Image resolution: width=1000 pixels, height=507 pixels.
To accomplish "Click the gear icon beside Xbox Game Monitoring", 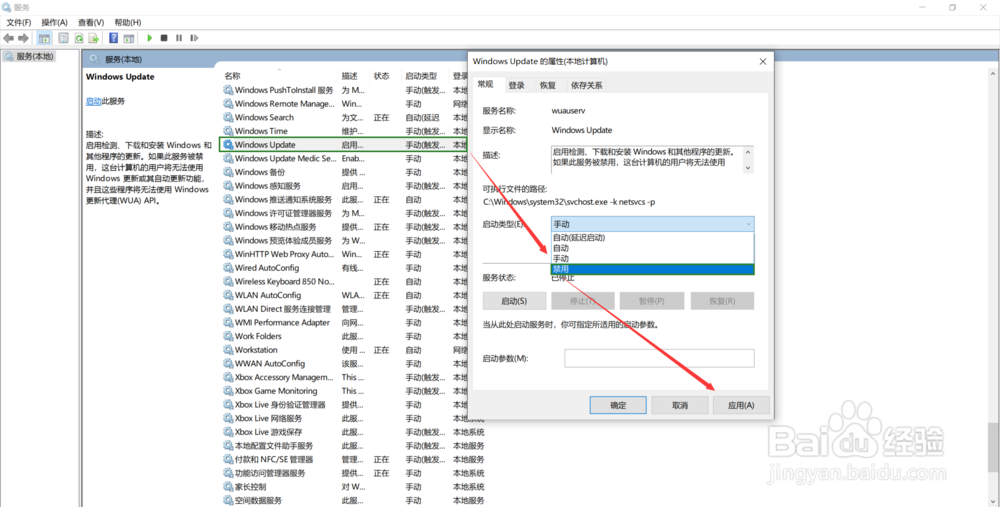I will 228,391.
